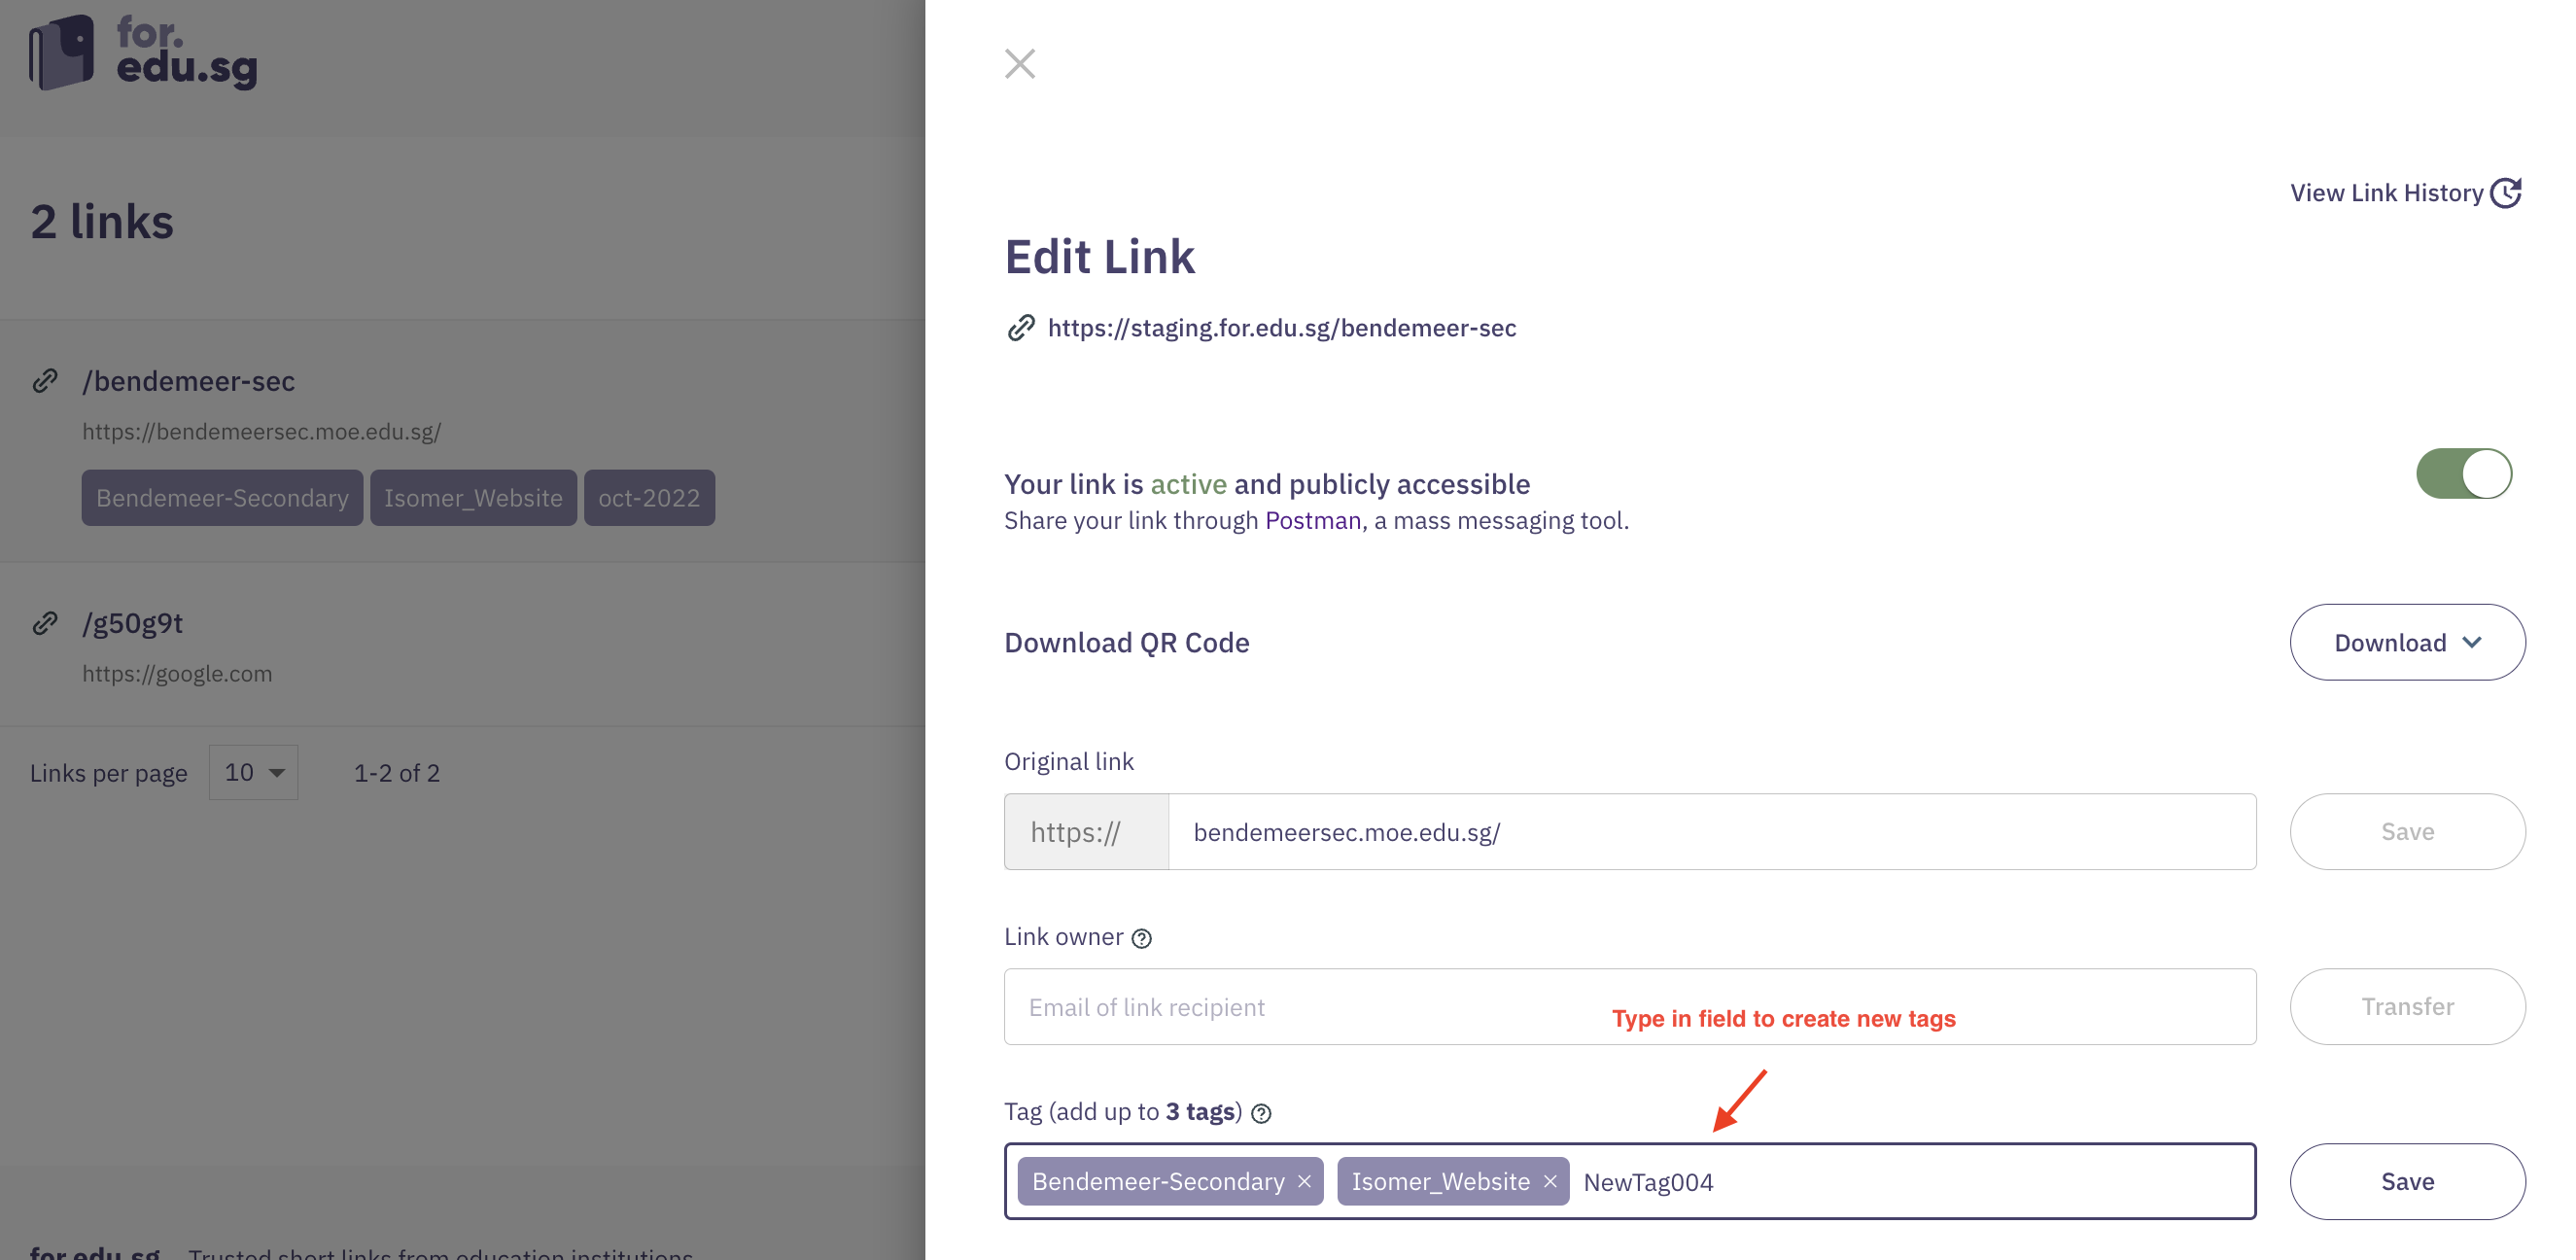Click the link icon next to /g50g9t
Viewport: 2576px width, 1260px height.
tap(45, 623)
